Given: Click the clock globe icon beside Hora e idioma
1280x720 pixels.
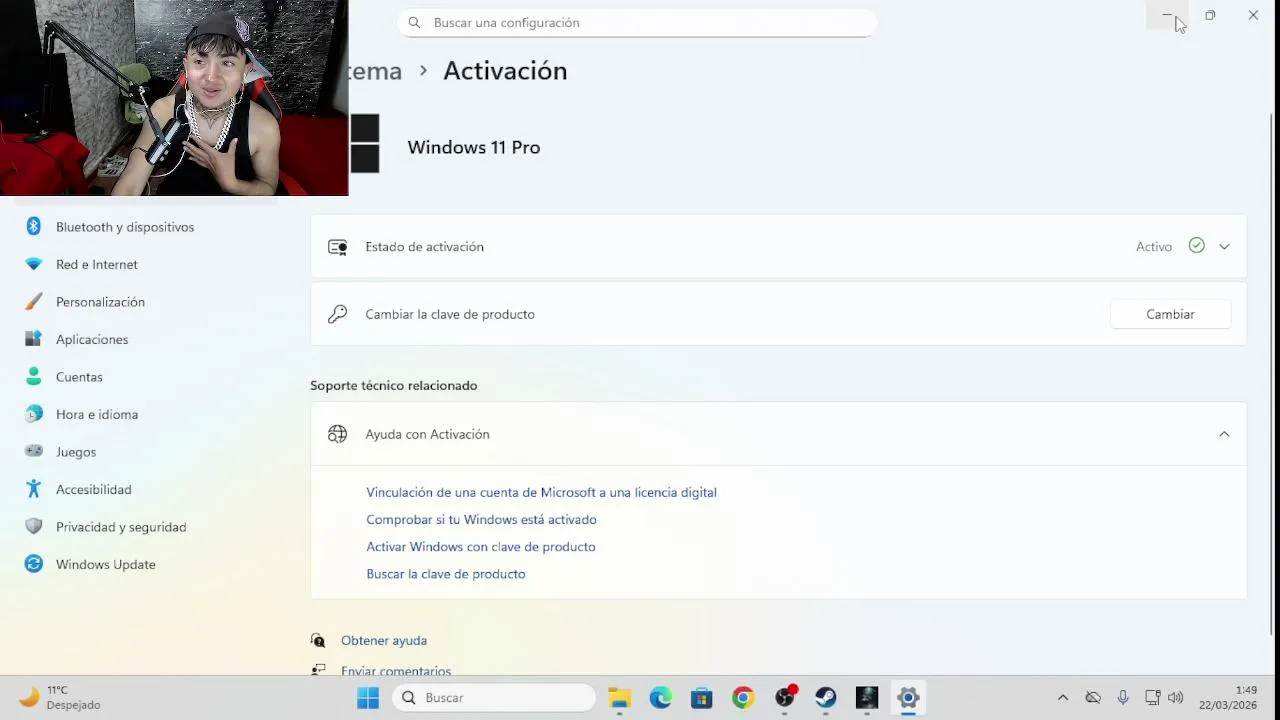Looking at the screenshot, I should (34, 414).
